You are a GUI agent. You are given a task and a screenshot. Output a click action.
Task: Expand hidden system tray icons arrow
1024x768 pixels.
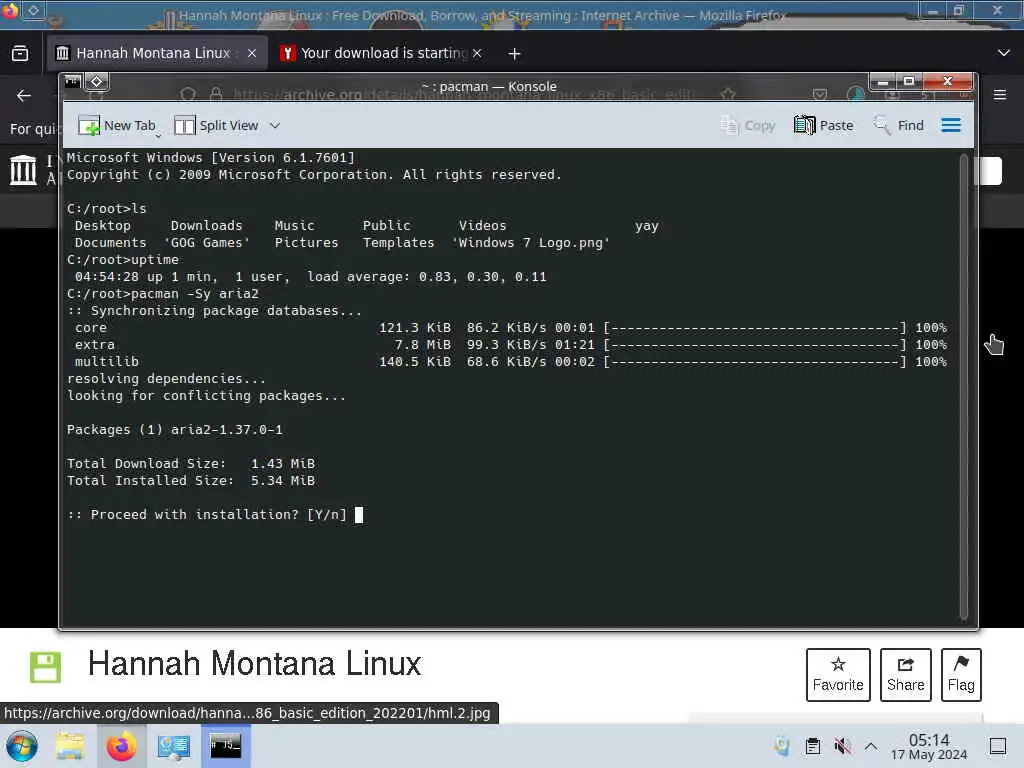pos(871,746)
